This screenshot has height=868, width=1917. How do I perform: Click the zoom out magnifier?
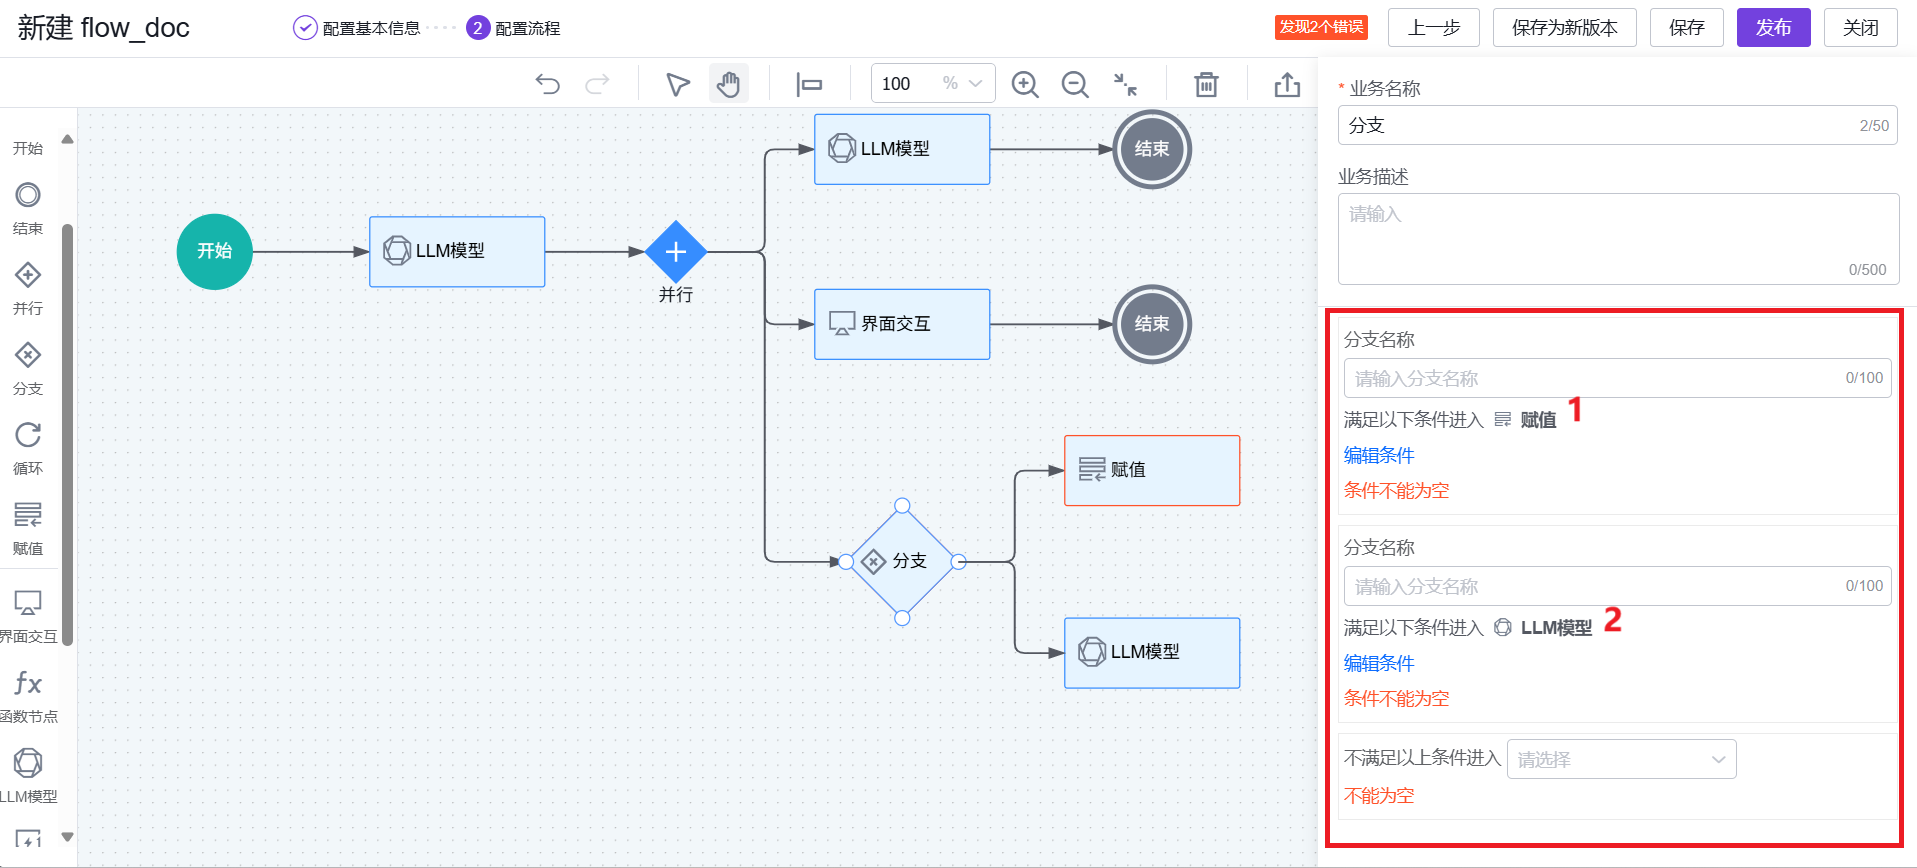click(x=1075, y=84)
